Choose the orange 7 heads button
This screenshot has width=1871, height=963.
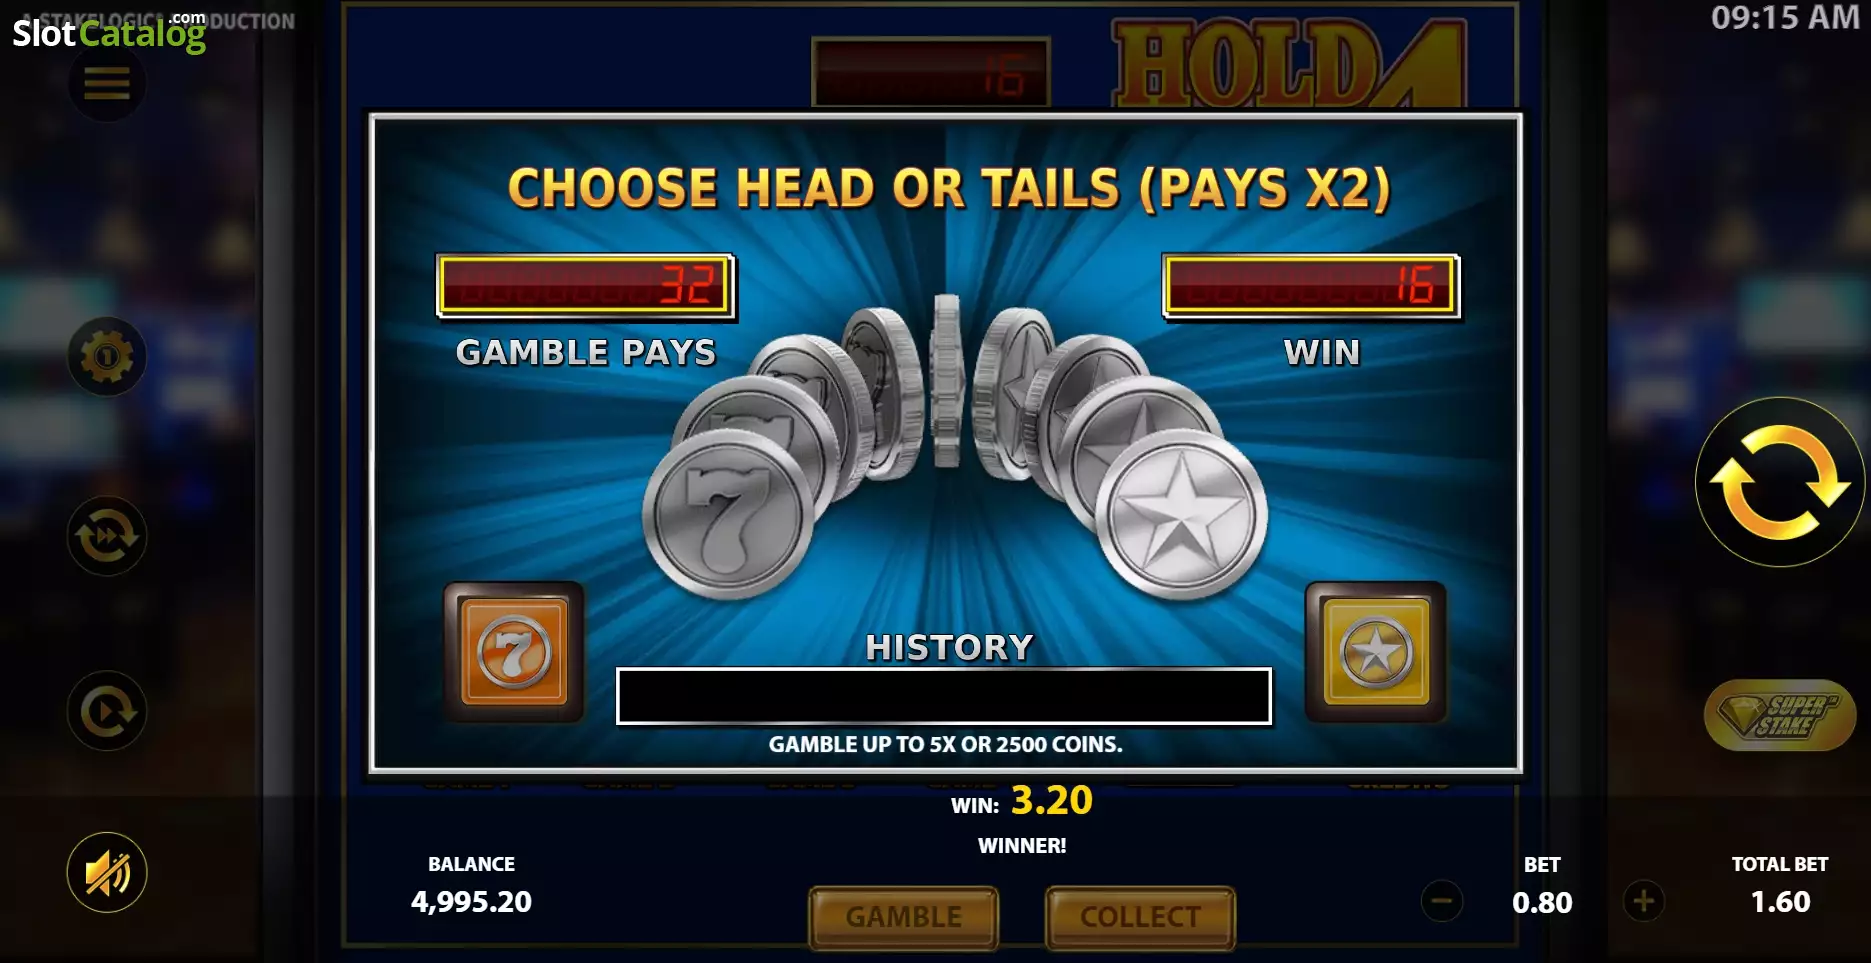tap(514, 652)
